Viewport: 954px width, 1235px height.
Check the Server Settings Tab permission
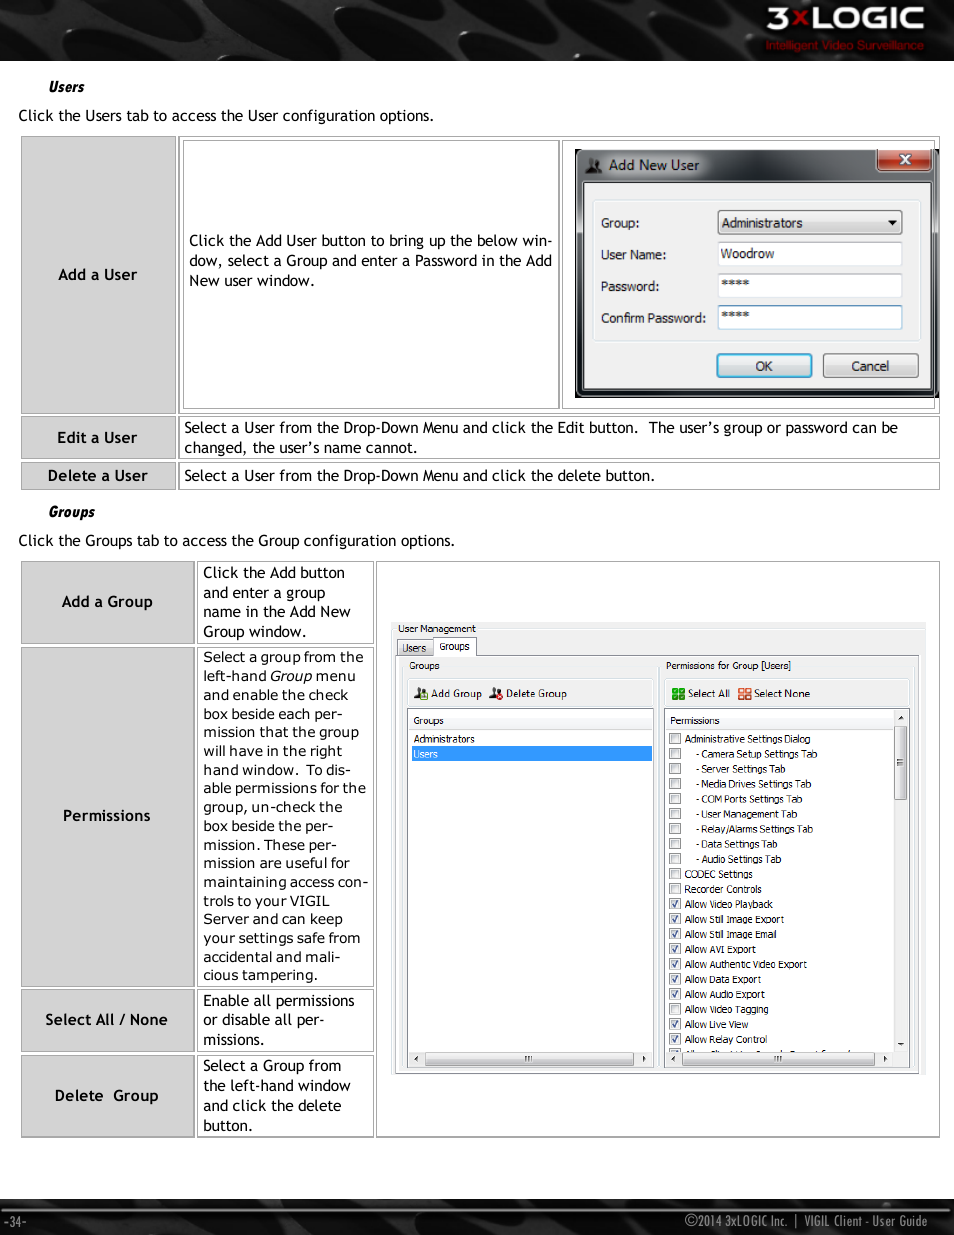pyautogui.click(x=675, y=769)
